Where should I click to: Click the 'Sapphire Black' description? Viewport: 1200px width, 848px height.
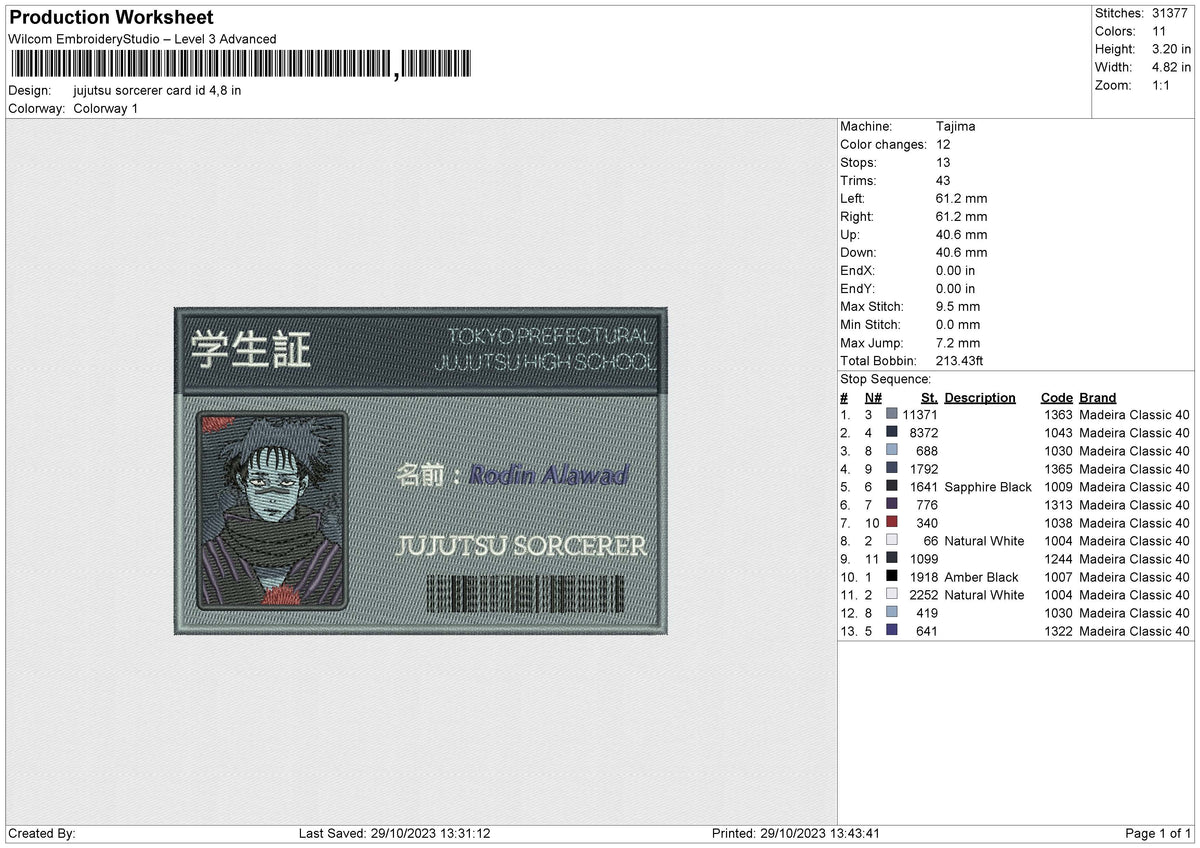[988, 487]
